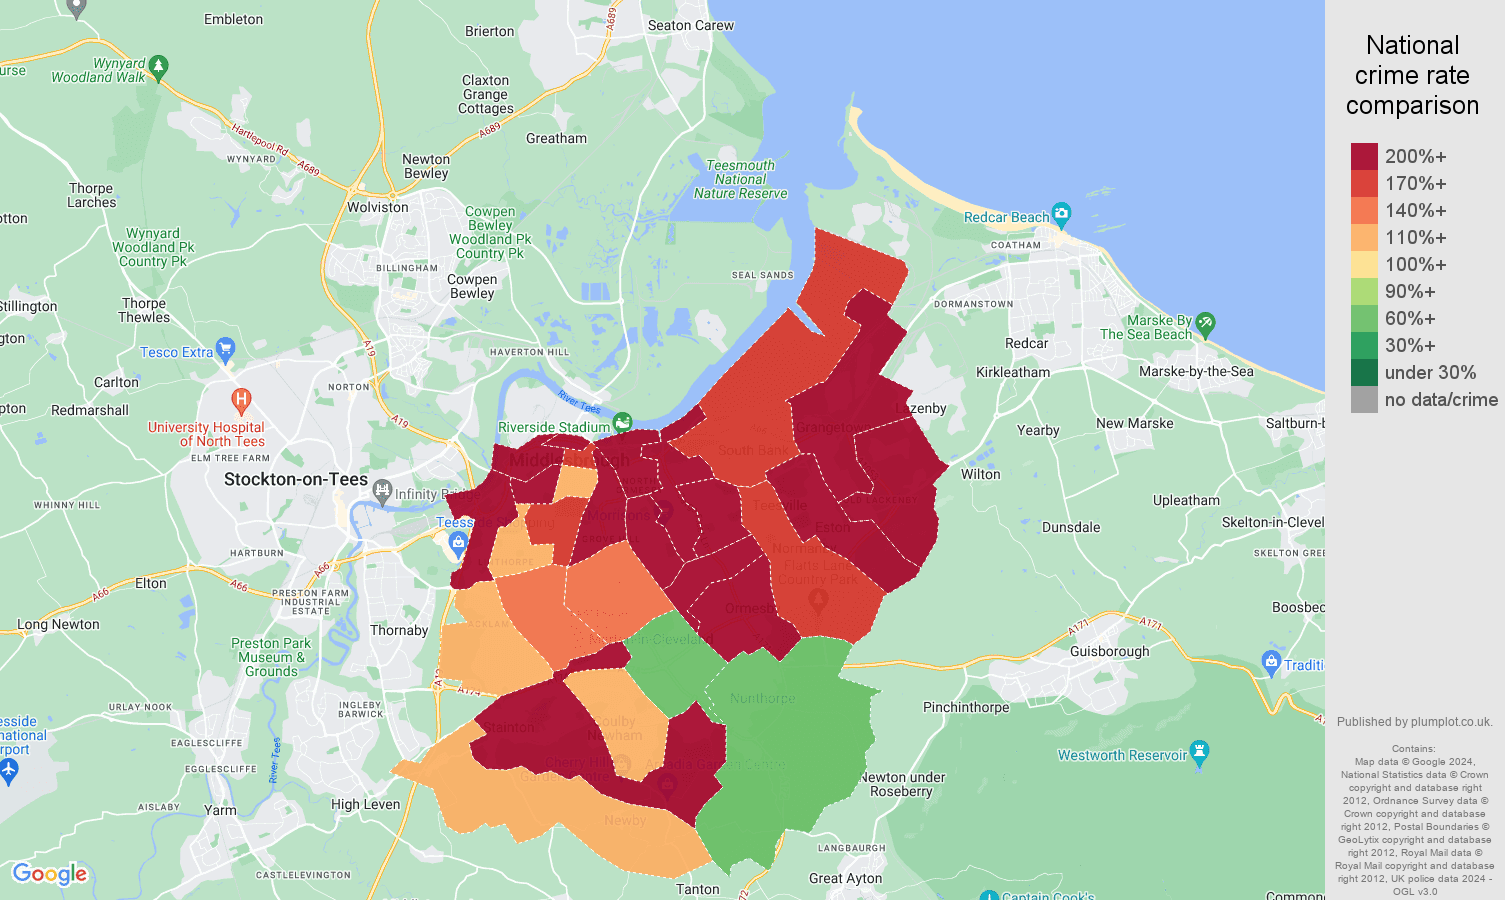The width and height of the screenshot is (1505, 900).
Task: Click the Teesmouth National Nature Reserve label
Action: (x=741, y=179)
